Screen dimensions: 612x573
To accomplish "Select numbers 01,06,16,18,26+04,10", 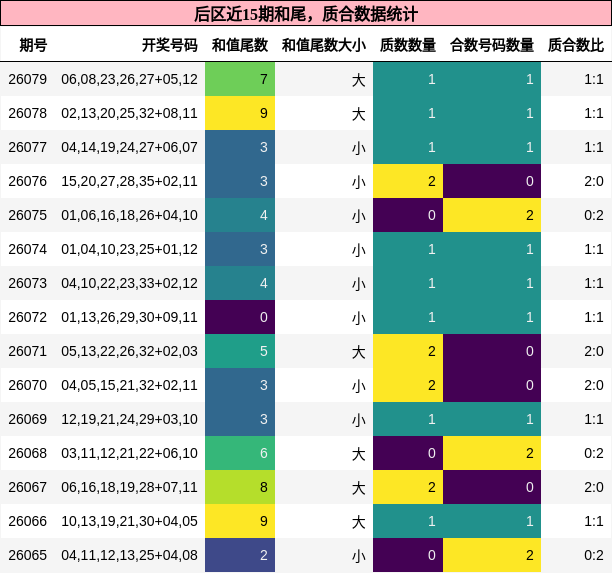I will [130, 215].
